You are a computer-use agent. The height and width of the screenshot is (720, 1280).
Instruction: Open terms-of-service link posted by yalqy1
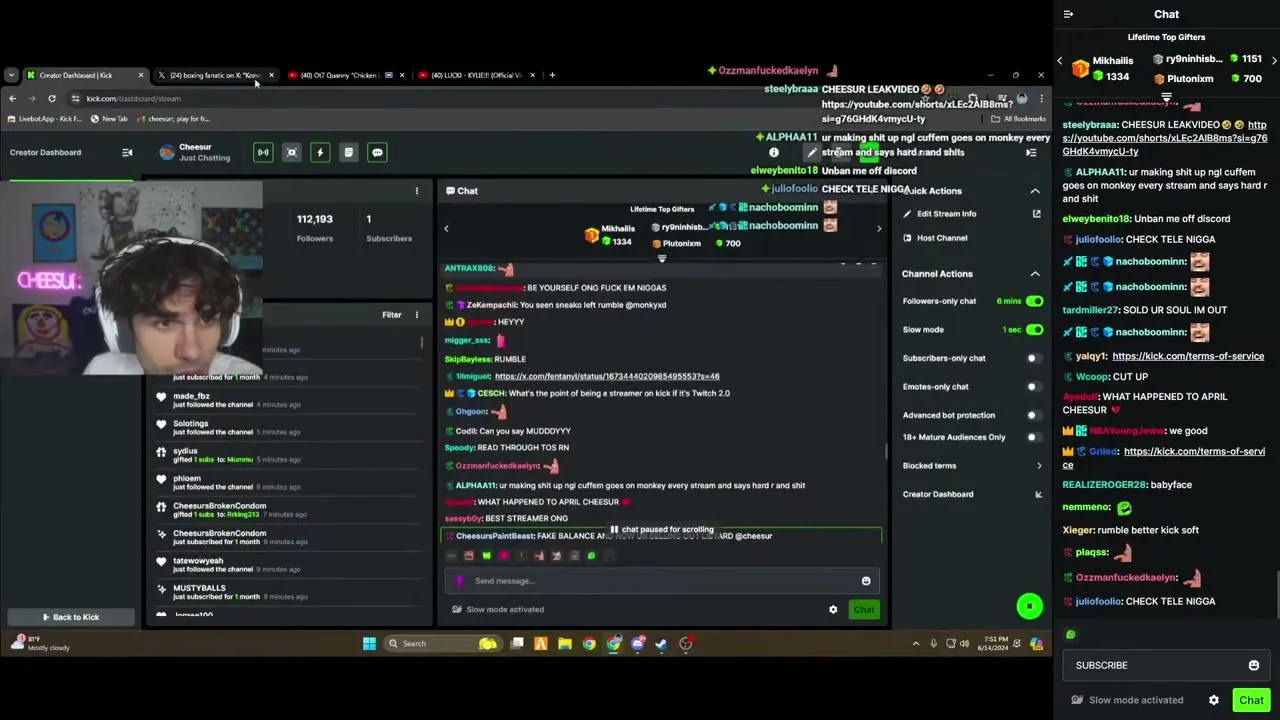[1188, 356]
